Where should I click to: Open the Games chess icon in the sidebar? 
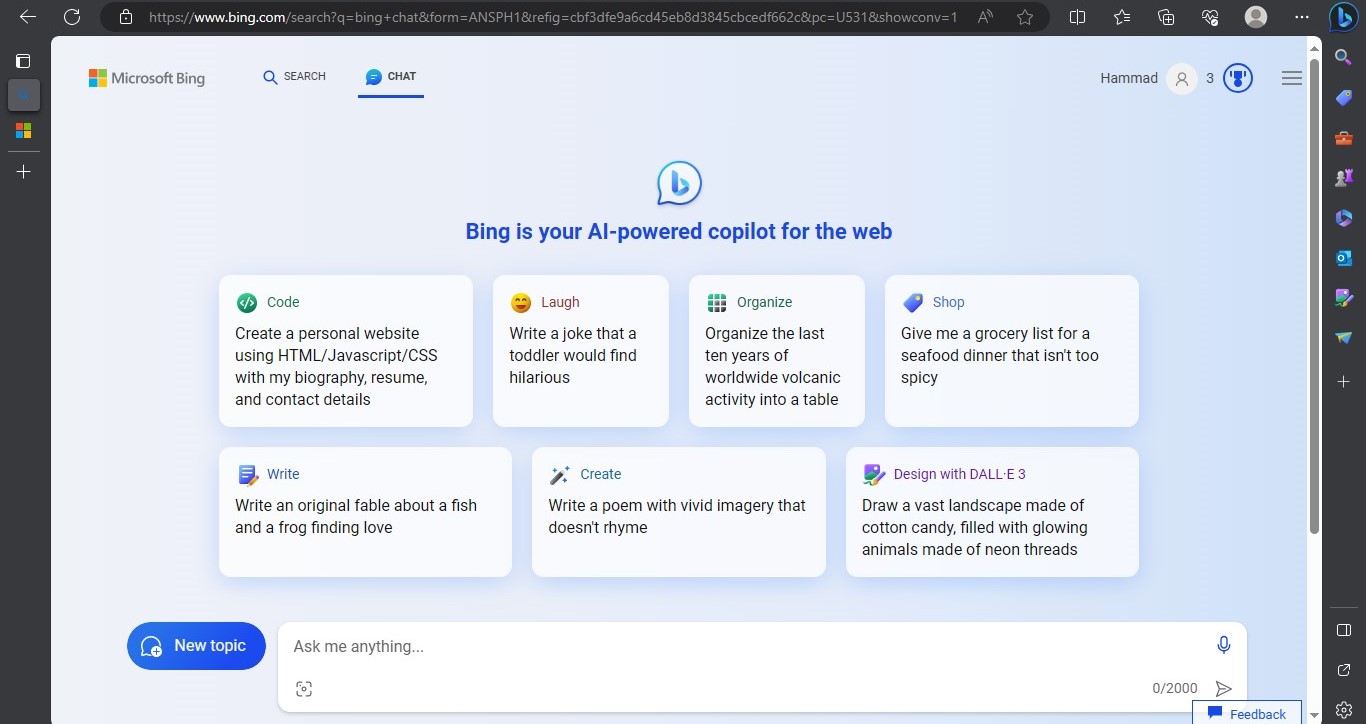click(x=1344, y=178)
